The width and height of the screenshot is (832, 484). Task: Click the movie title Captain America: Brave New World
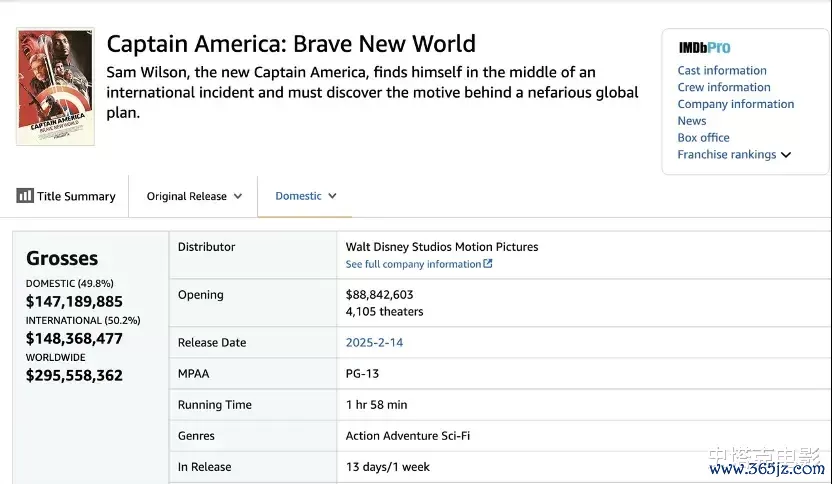[291, 44]
